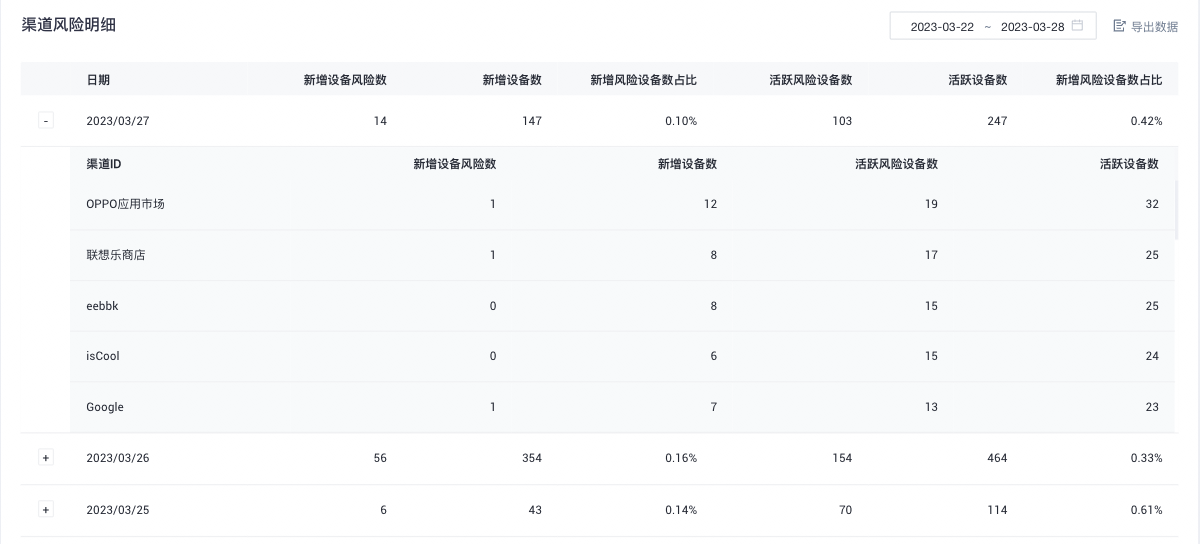Click the vertical scrollbar of channel sub-table
The width and height of the screenshot is (1200, 544).
pos(1177,210)
